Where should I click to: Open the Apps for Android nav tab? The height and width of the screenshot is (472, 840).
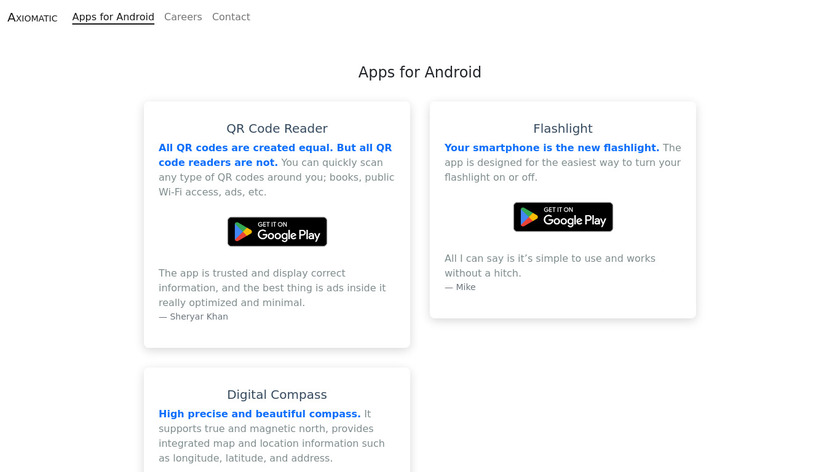113,17
